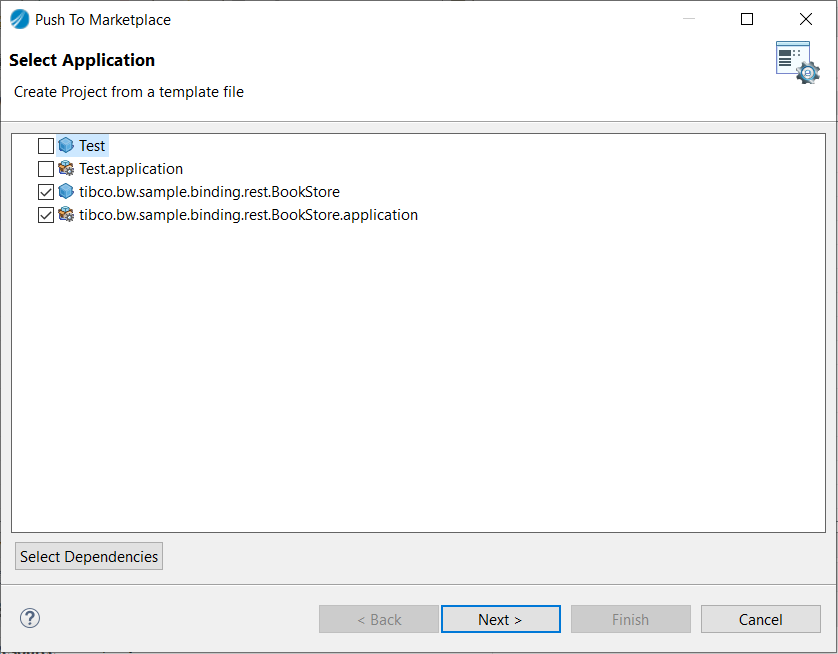Open the help question mark icon

(30, 618)
